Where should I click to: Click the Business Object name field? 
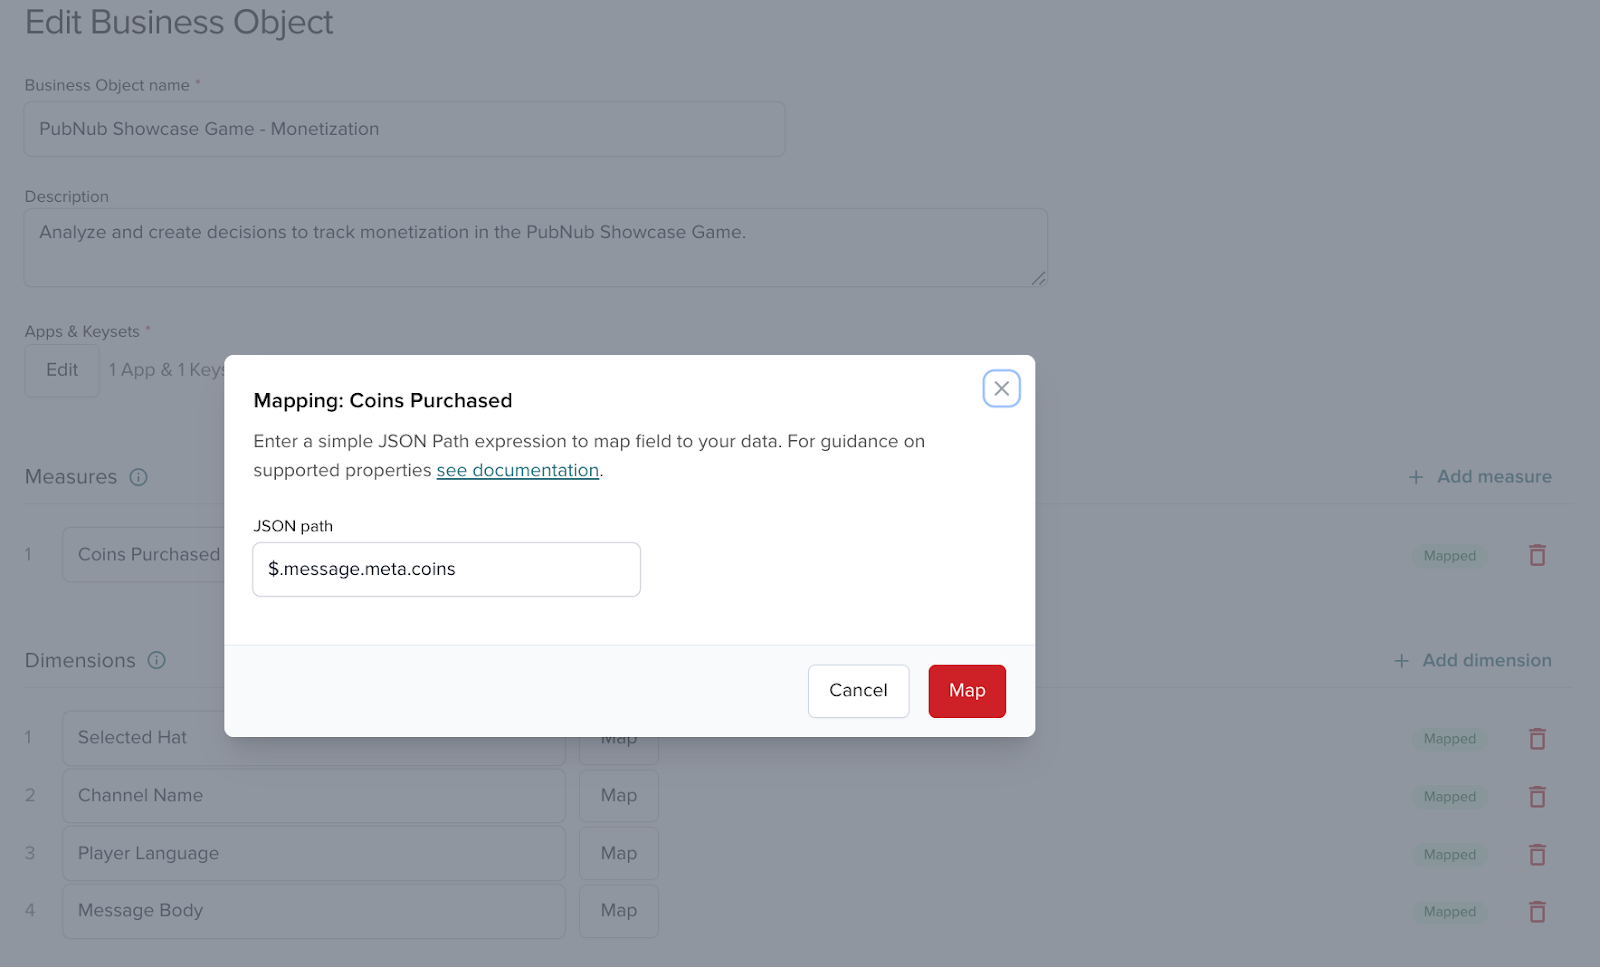[404, 129]
